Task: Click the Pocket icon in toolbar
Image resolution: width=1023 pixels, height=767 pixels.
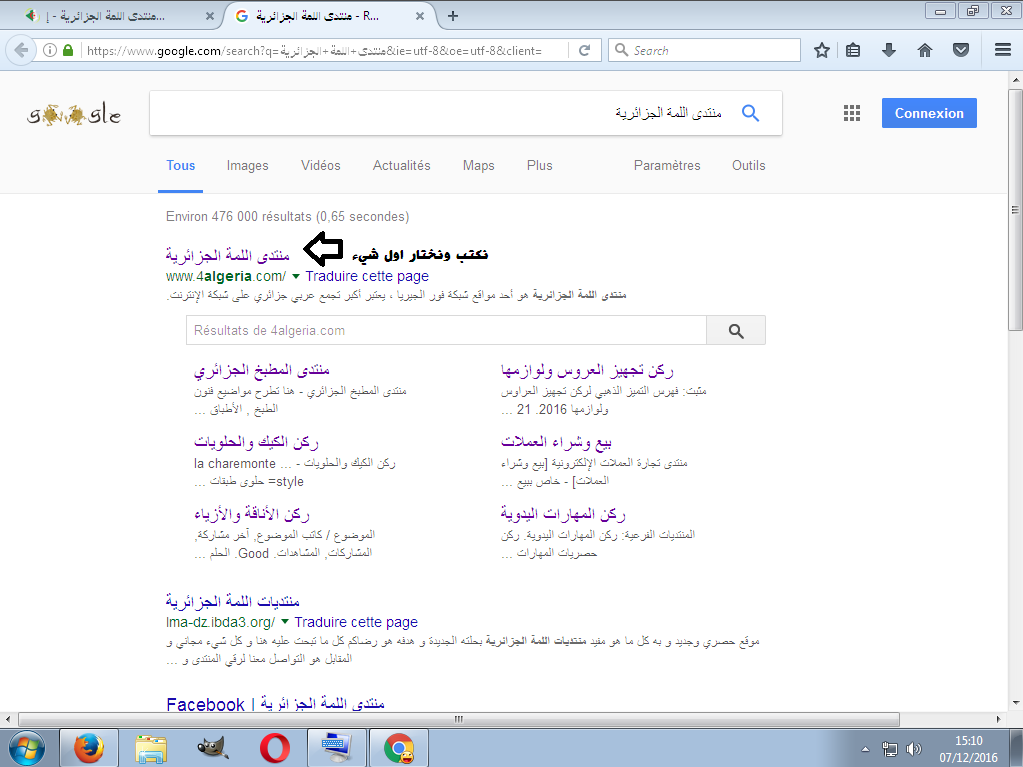Action: coord(960,50)
